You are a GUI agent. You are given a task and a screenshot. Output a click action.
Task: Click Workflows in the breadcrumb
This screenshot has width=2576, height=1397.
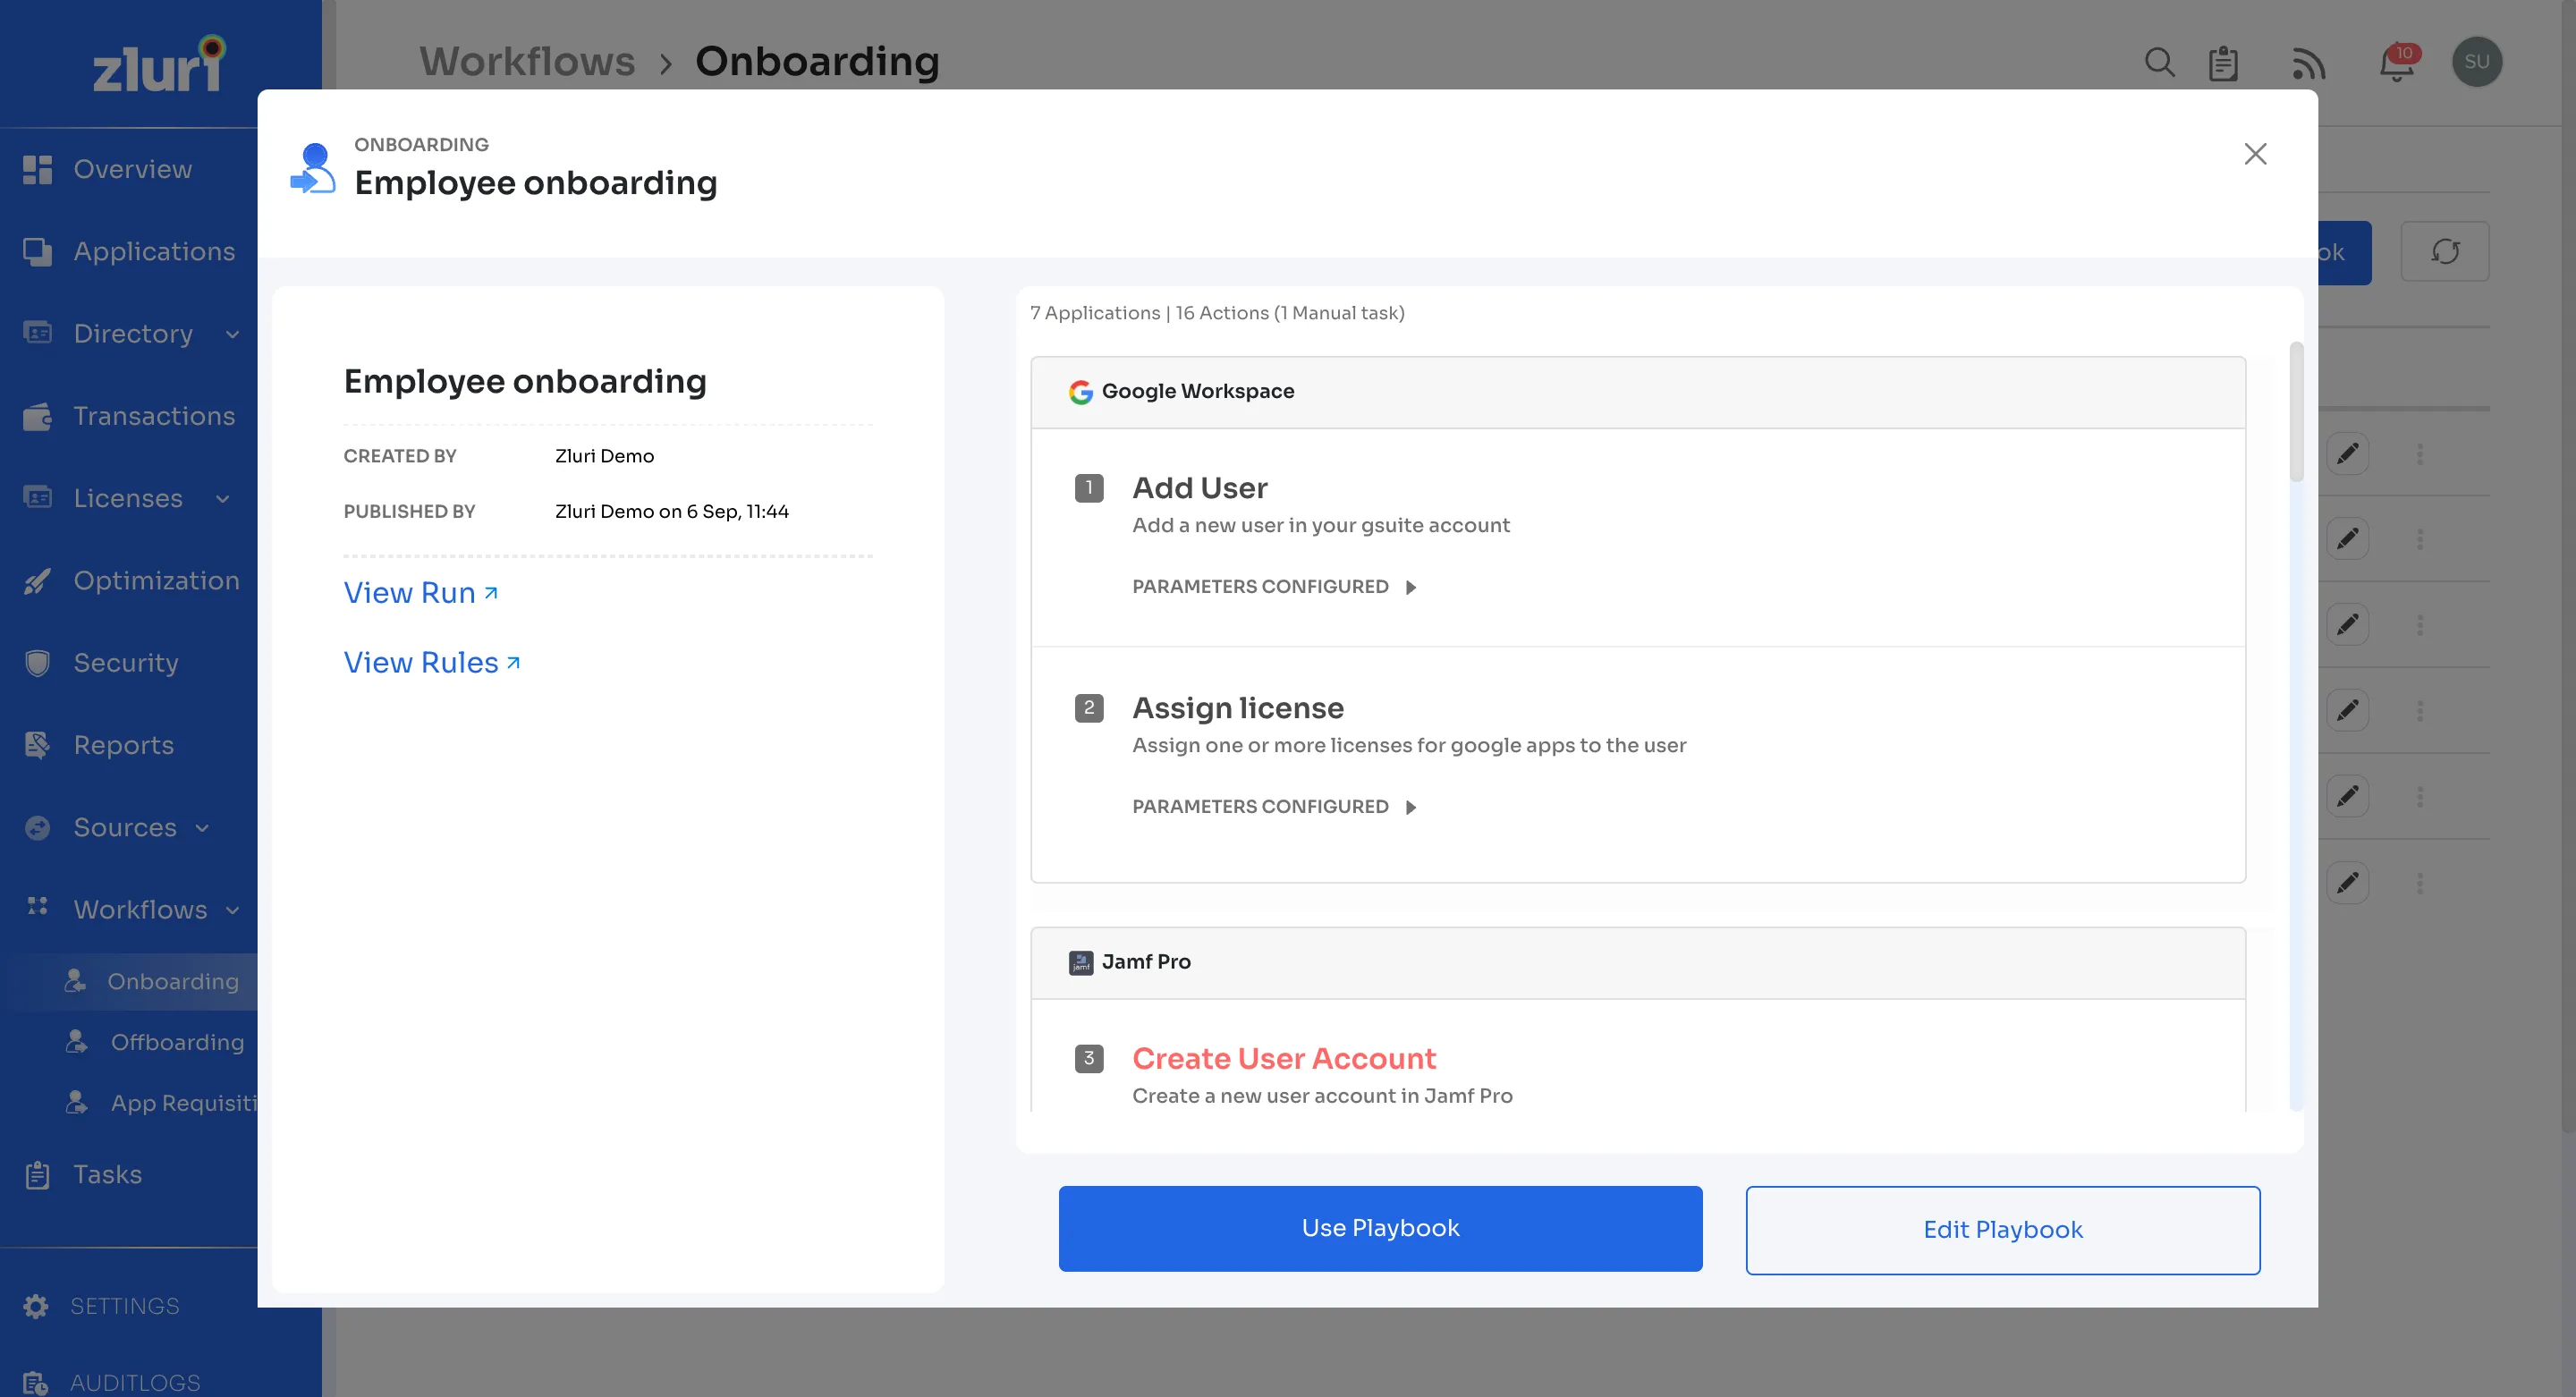[527, 61]
